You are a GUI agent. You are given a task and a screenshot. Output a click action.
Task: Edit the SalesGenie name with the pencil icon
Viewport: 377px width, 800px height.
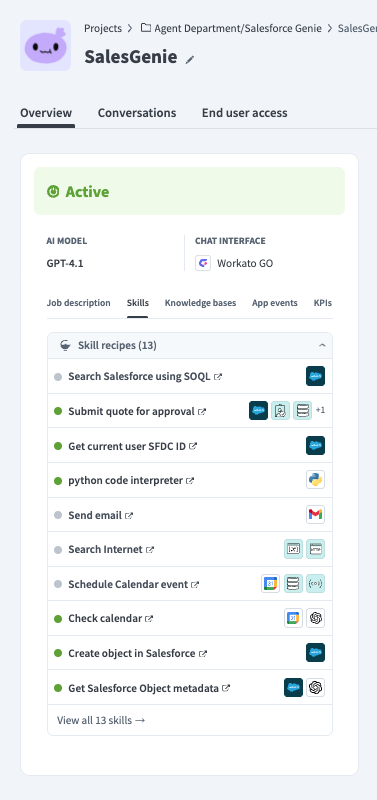(190, 60)
